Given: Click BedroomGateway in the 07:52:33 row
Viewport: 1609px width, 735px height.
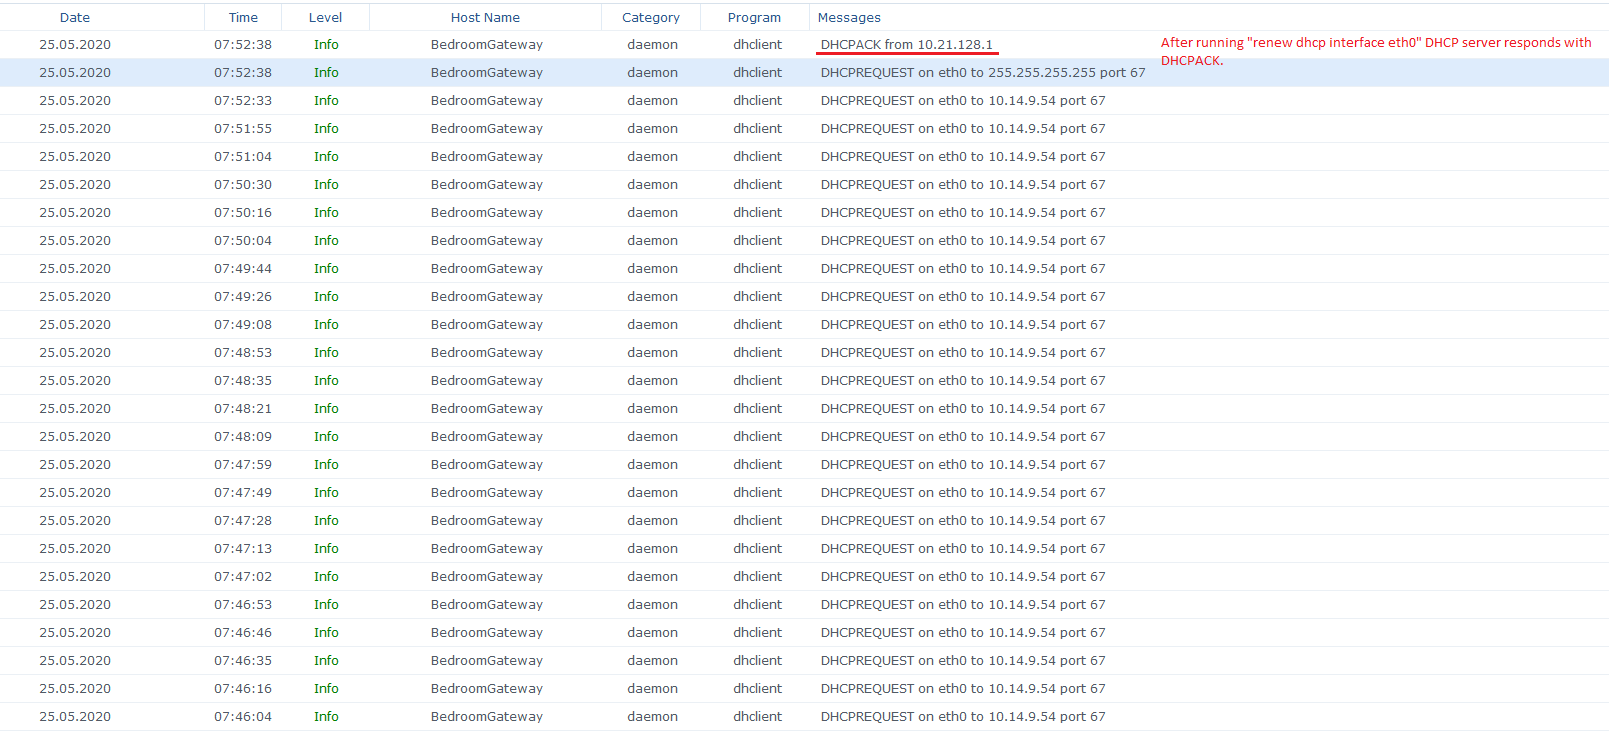Looking at the screenshot, I should tap(487, 100).
